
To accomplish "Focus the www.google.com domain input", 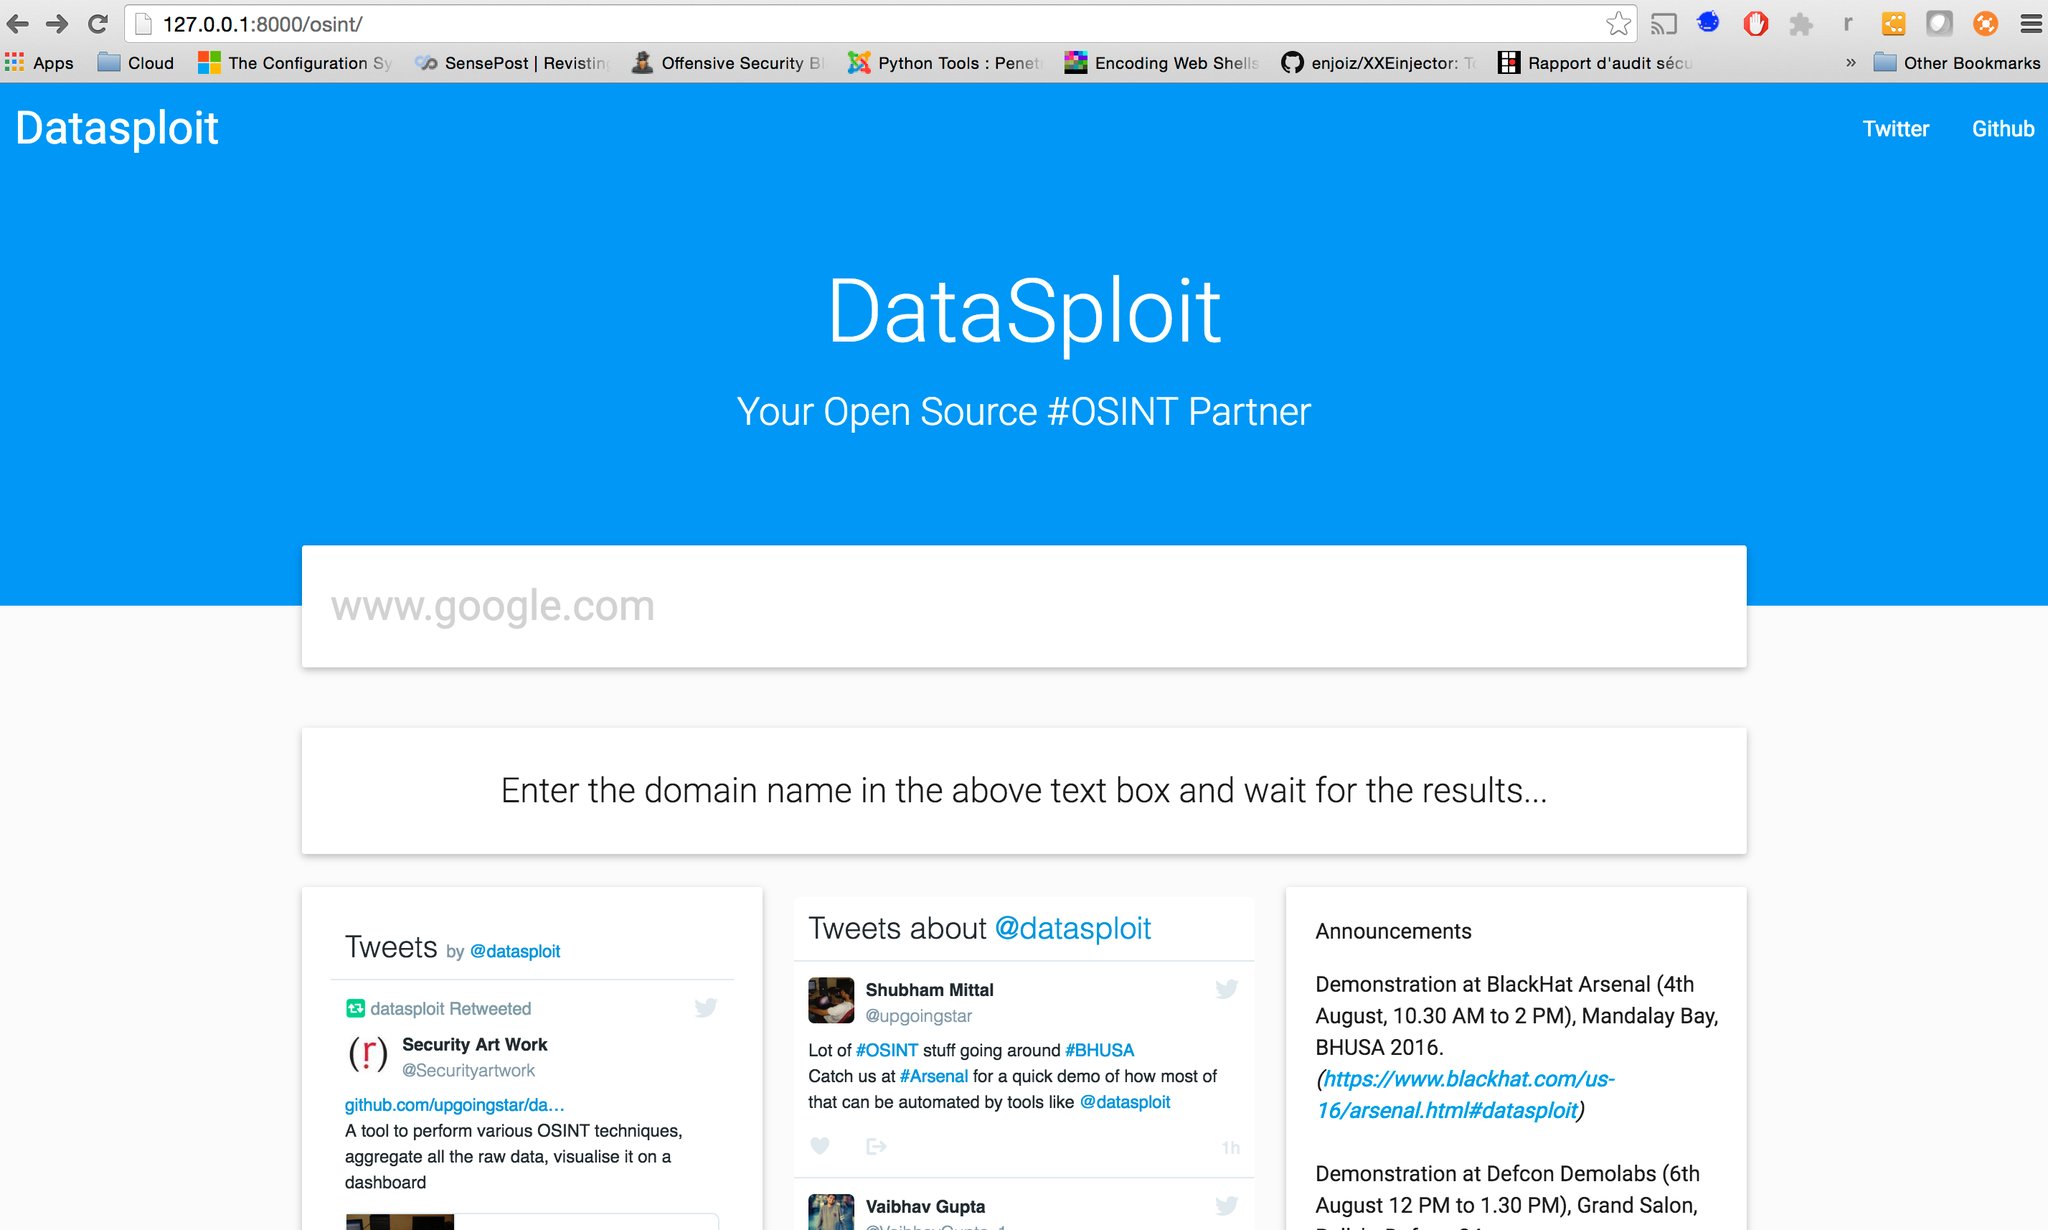I will (1024, 606).
